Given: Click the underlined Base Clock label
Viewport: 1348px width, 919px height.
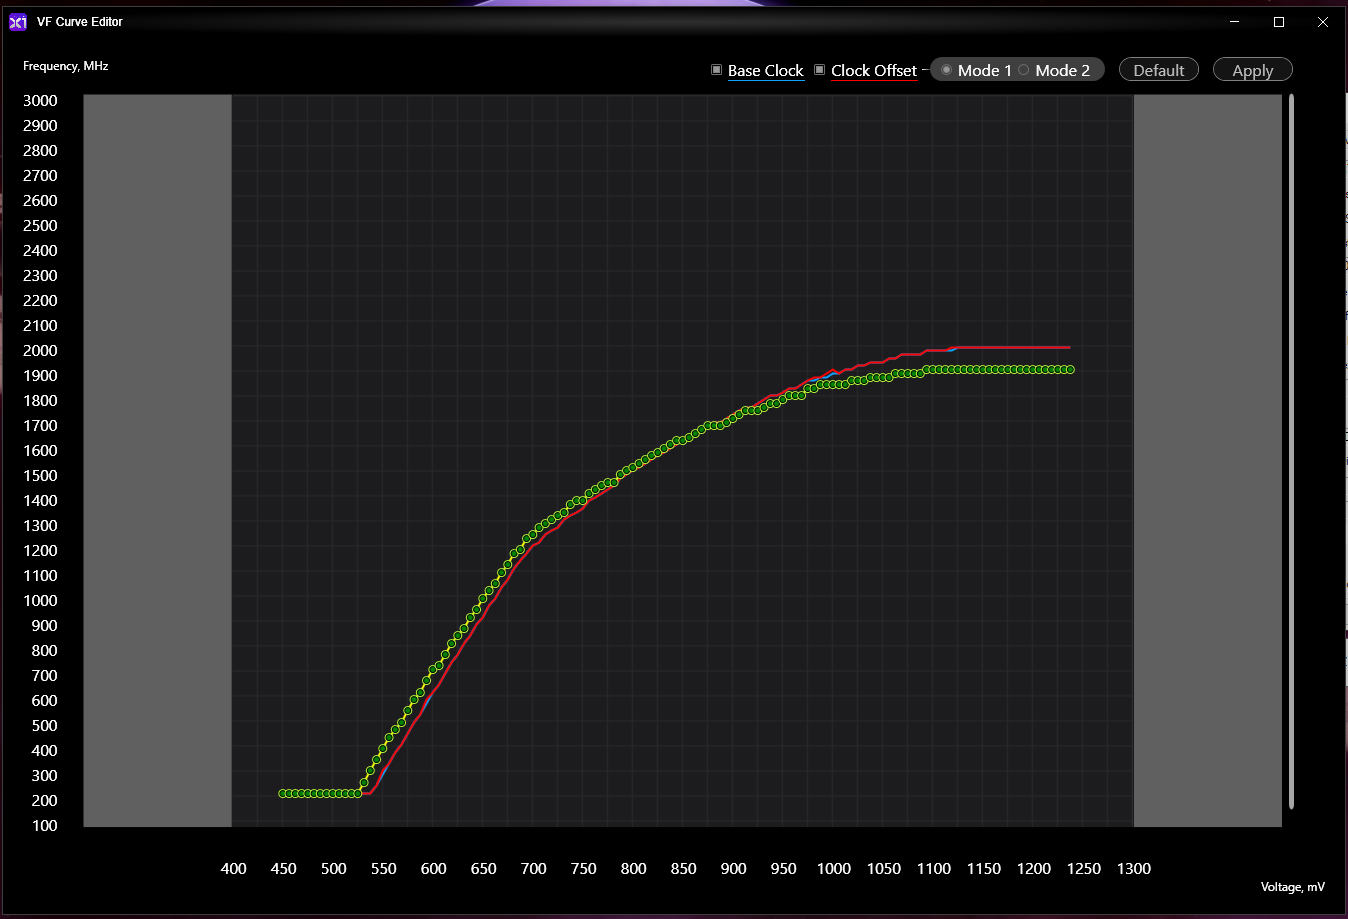Looking at the screenshot, I should tap(765, 70).
